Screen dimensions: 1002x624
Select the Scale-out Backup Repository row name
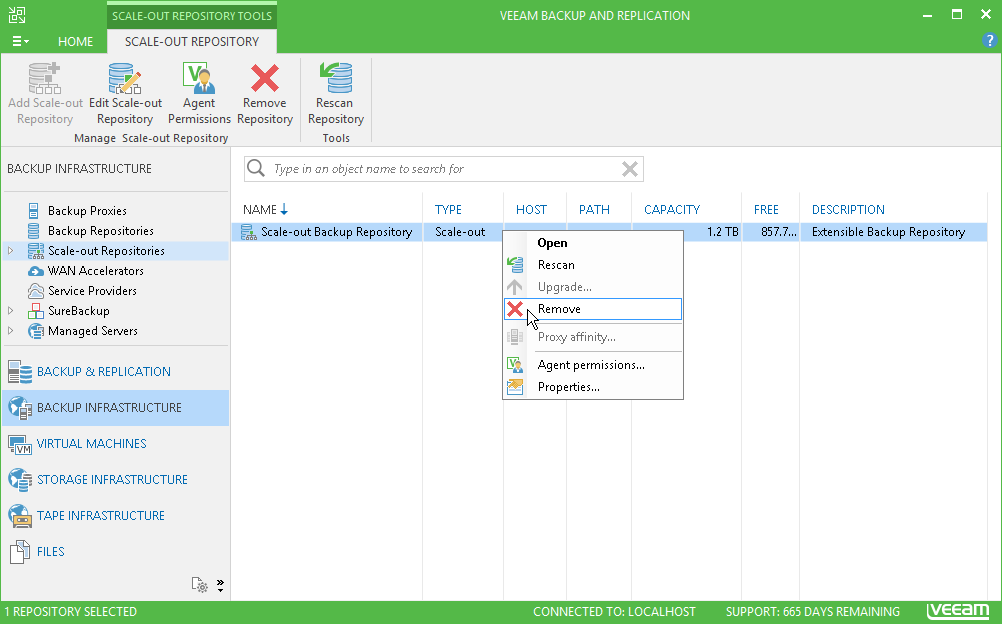(336, 232)
